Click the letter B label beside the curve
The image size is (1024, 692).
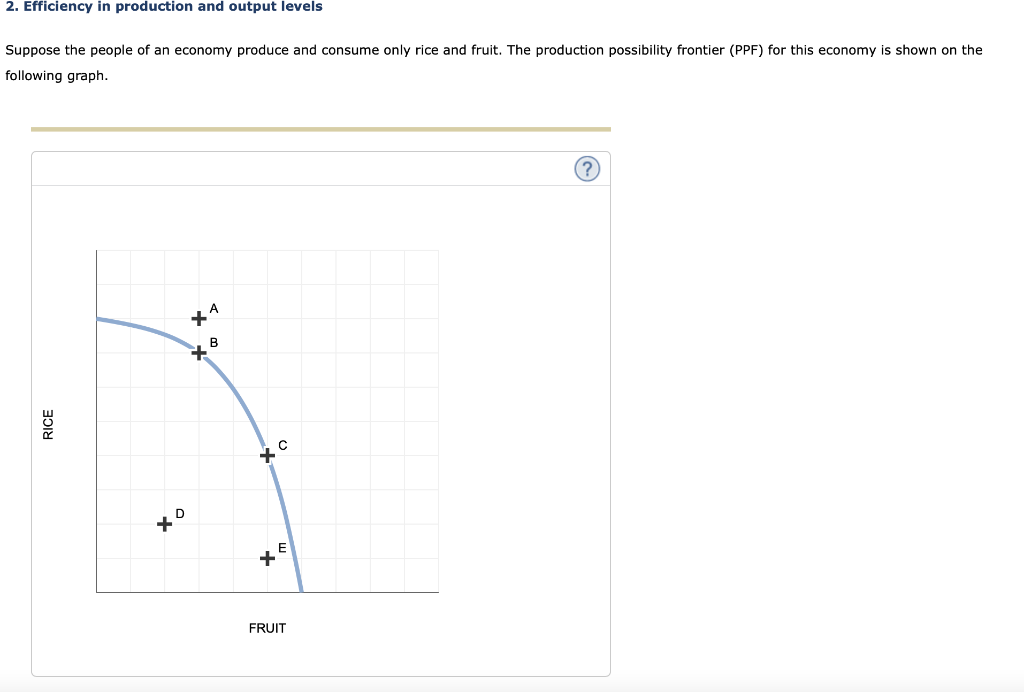[214, 343]
